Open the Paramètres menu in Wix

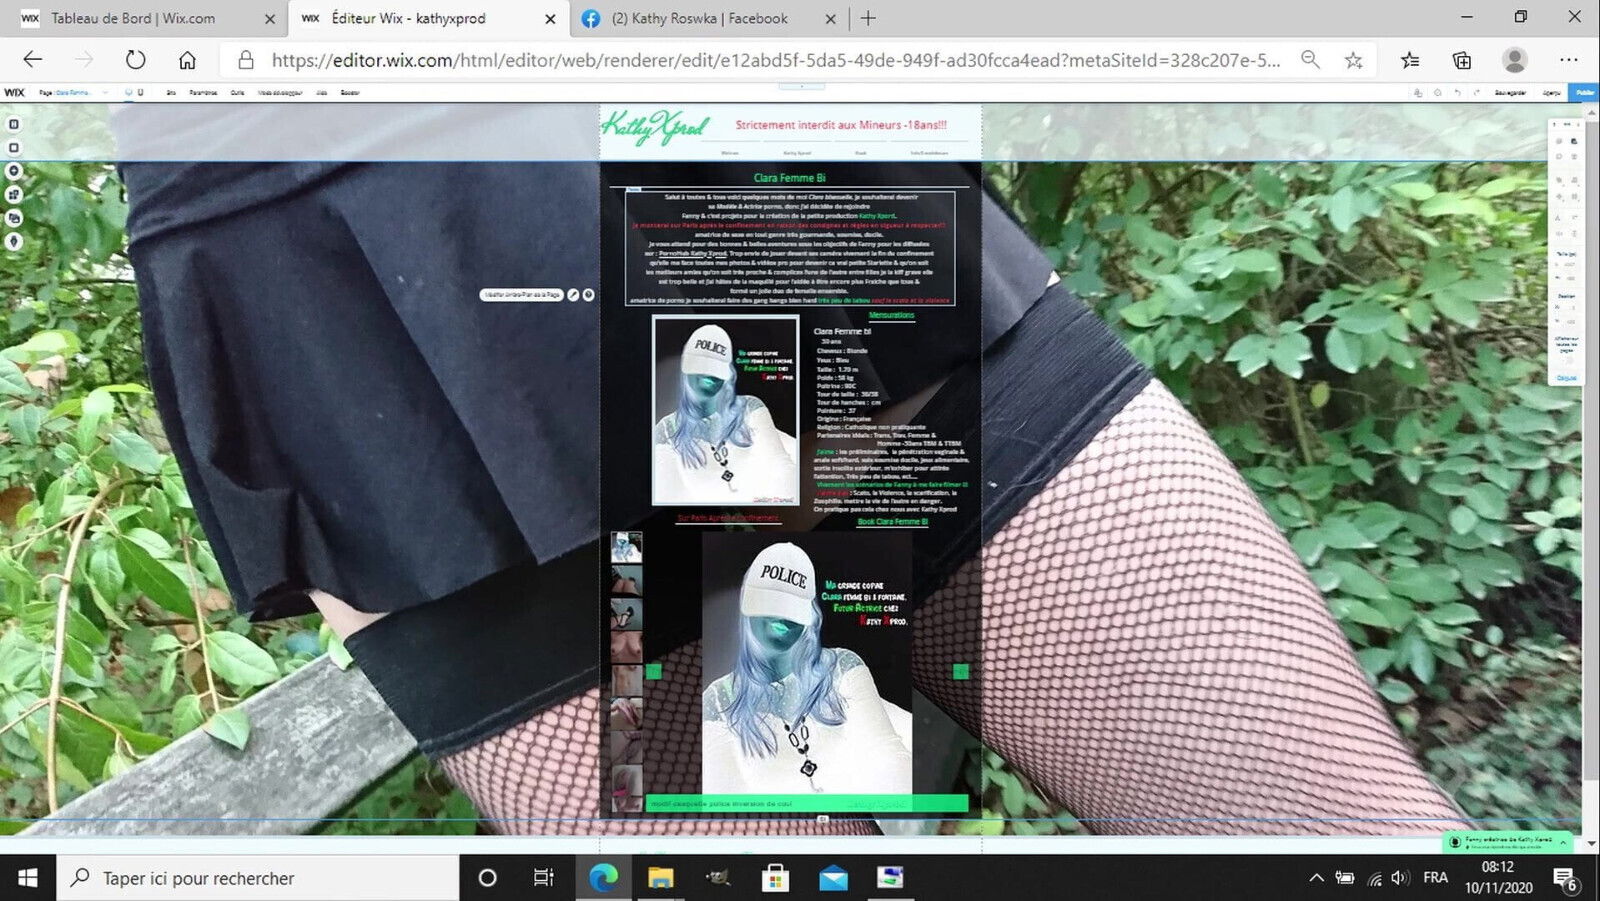203,93
